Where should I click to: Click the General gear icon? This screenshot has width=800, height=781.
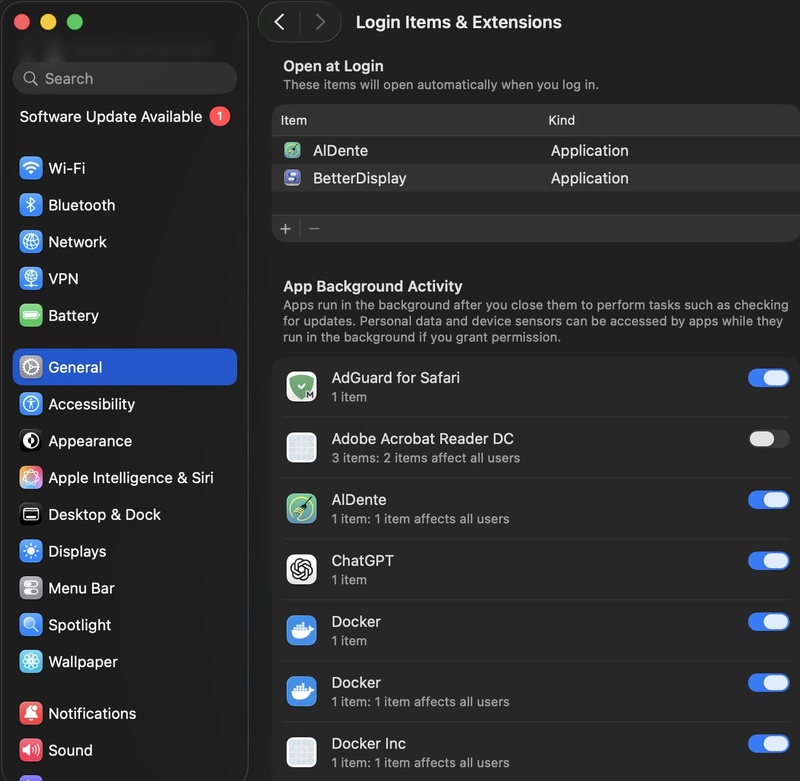tap(31, 367)
